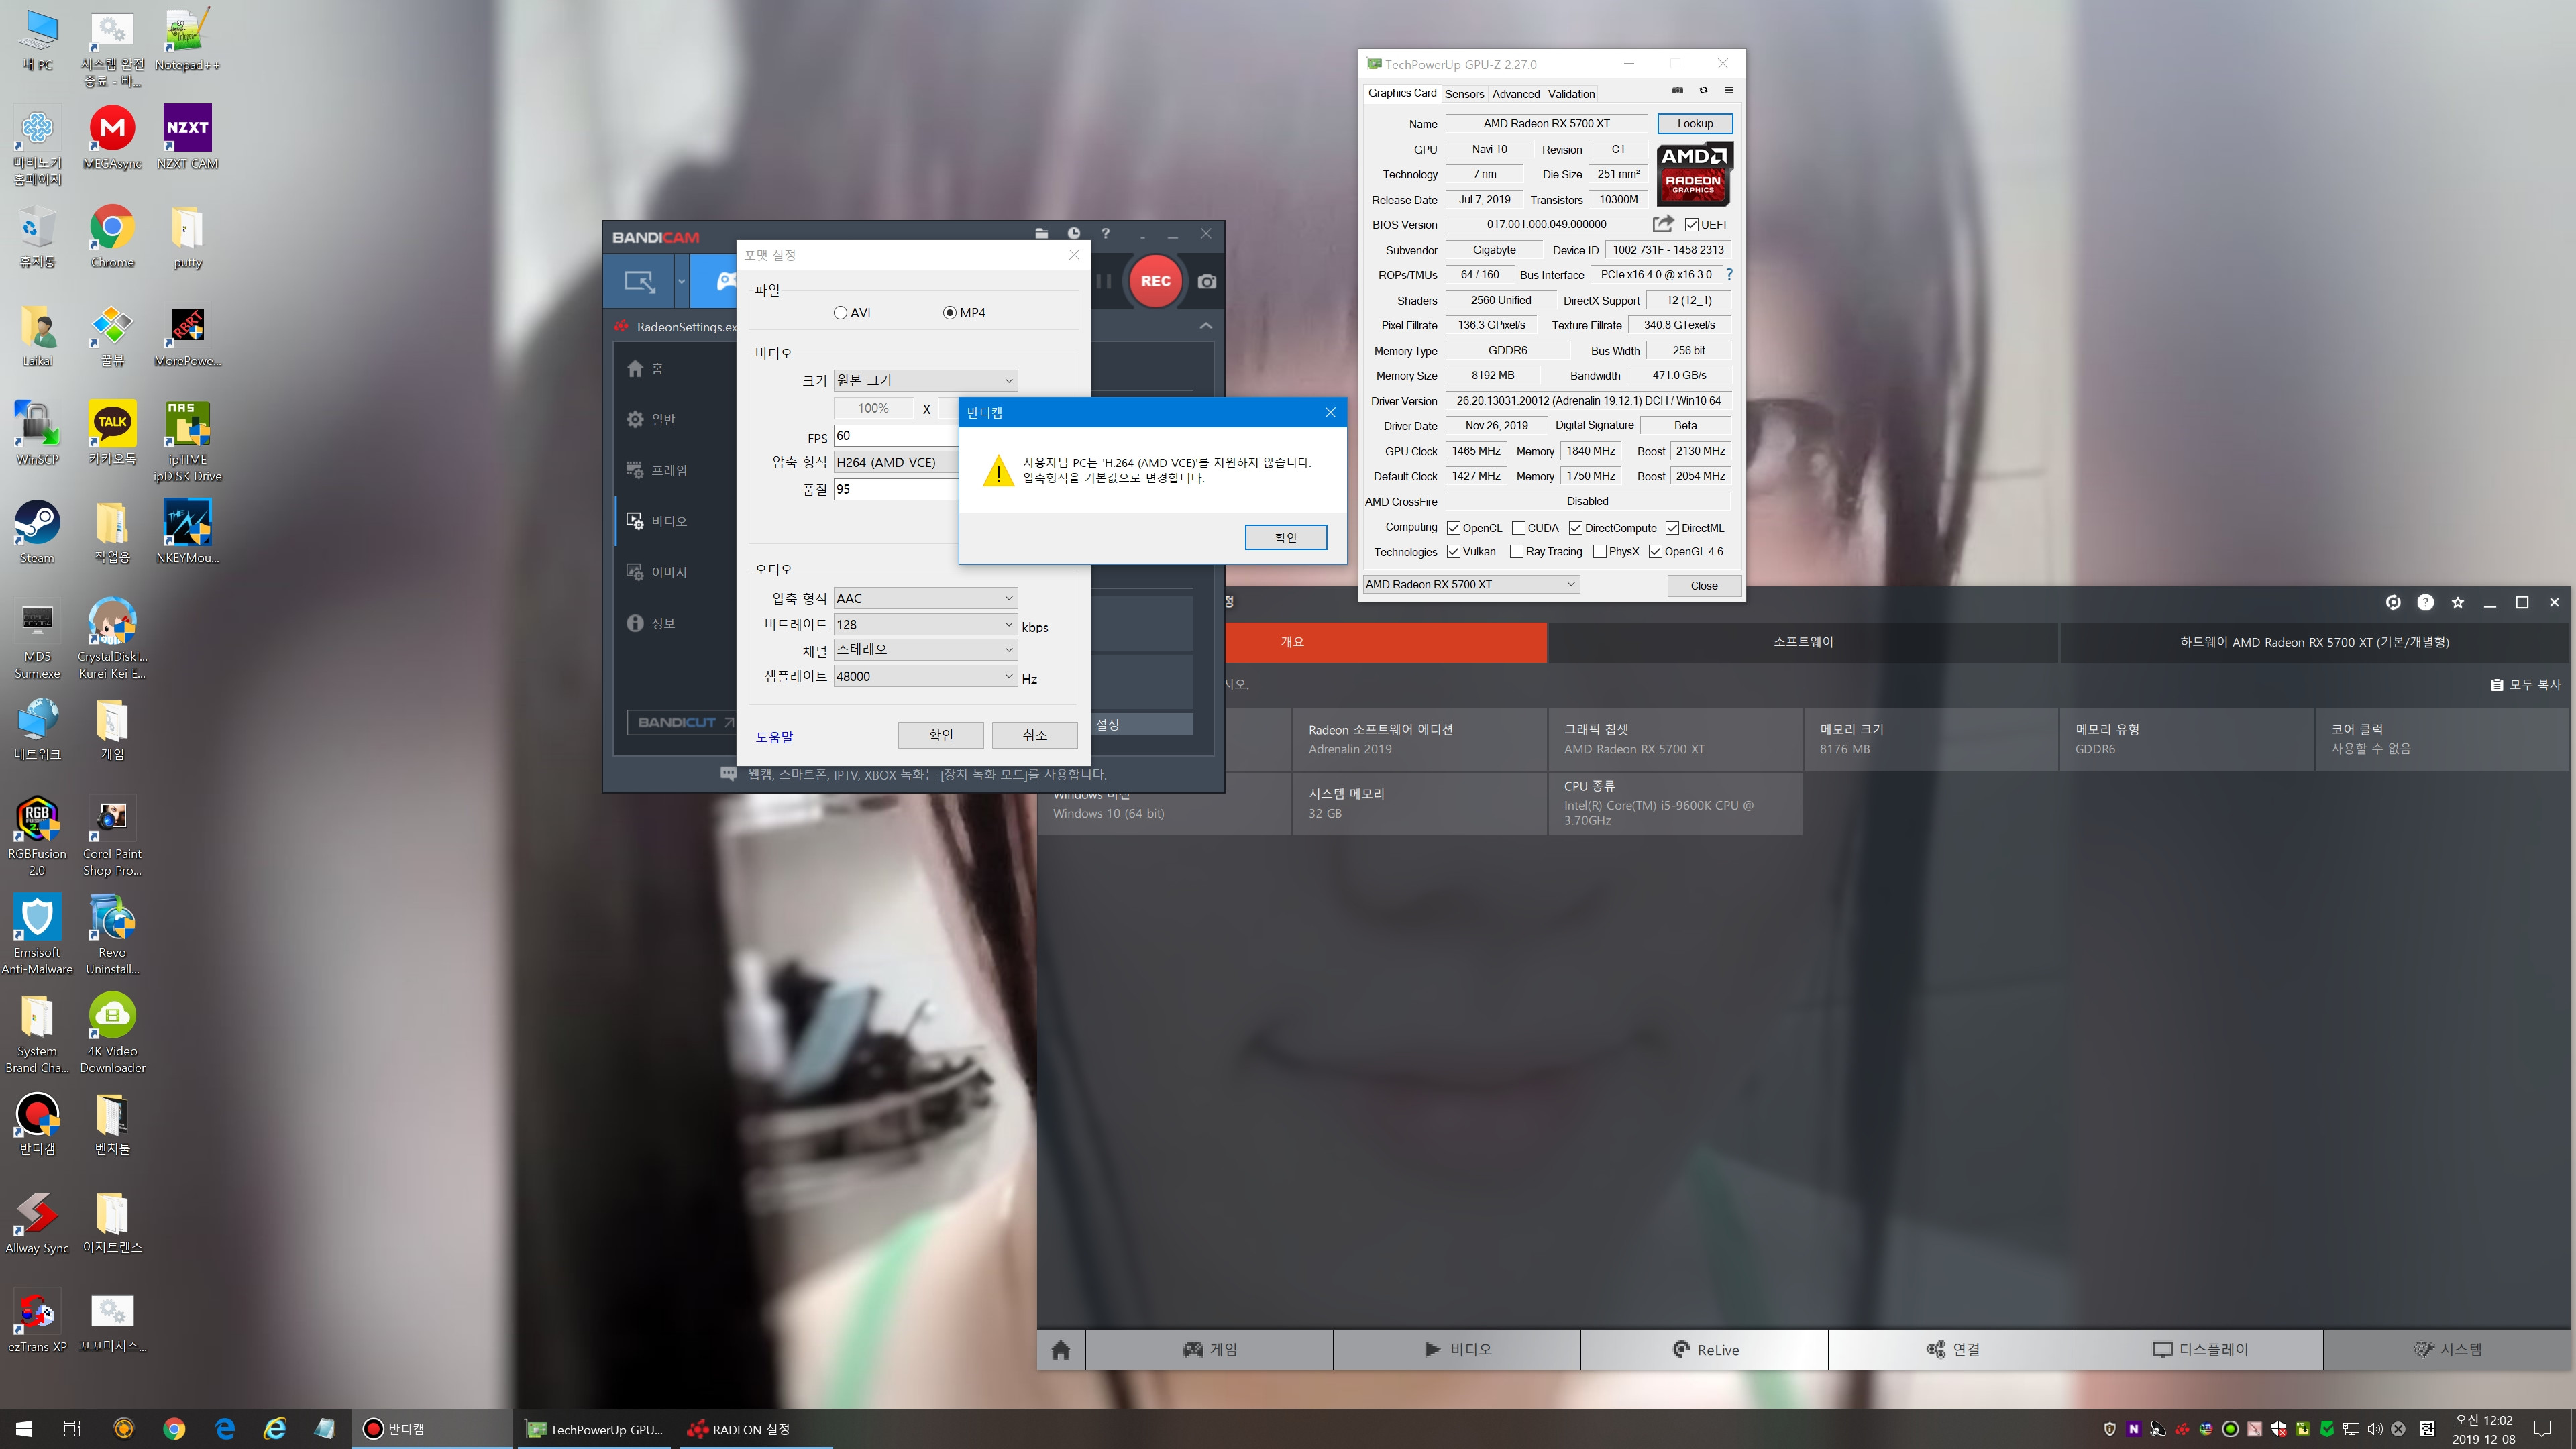Open the audio channel 스테레오 dropdown
This screenshot has width=2576, height=1449.
(x=925, y=650)
